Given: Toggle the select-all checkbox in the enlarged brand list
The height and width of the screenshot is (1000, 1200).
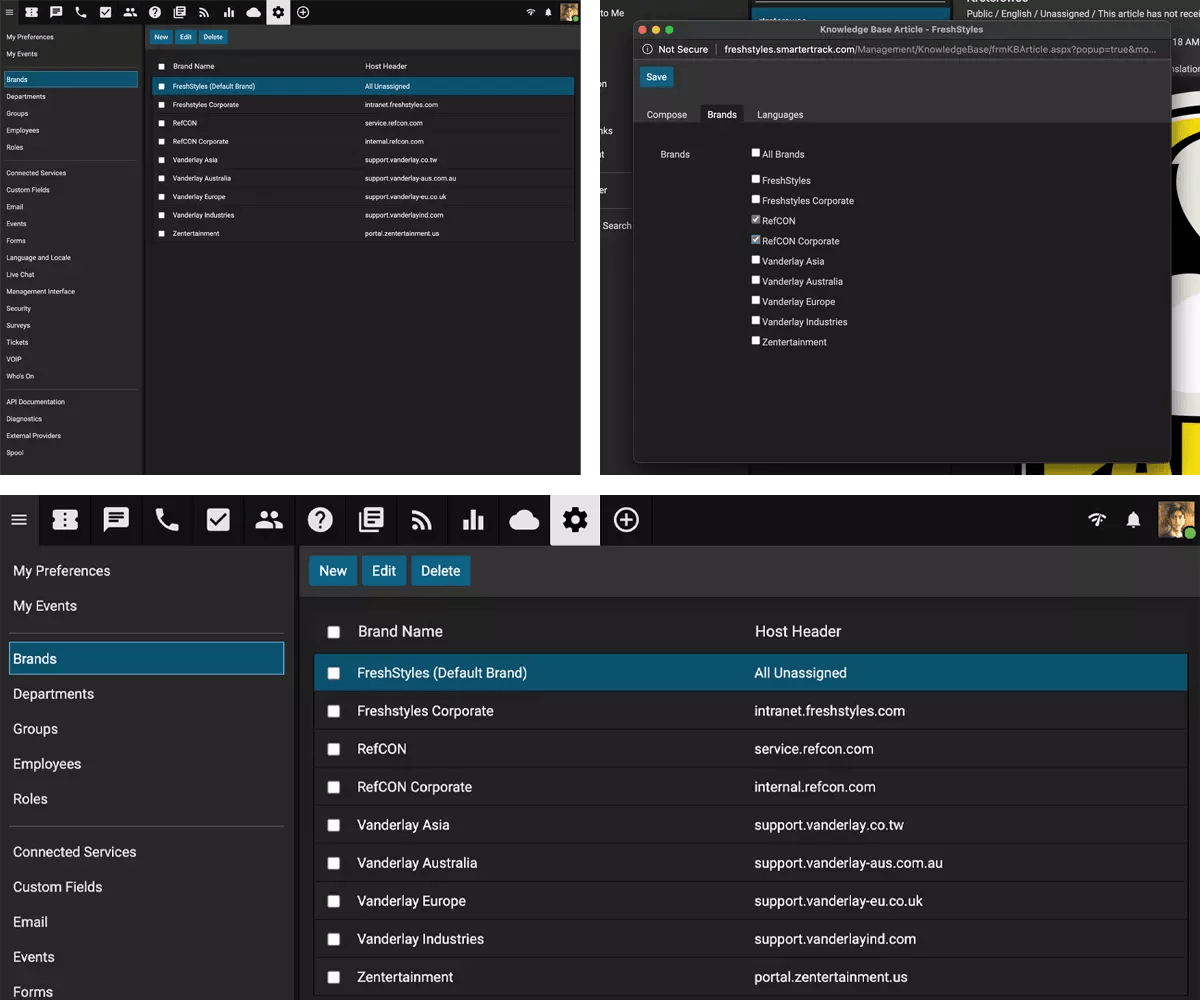Looking at the screenshot, I should 334,632.
